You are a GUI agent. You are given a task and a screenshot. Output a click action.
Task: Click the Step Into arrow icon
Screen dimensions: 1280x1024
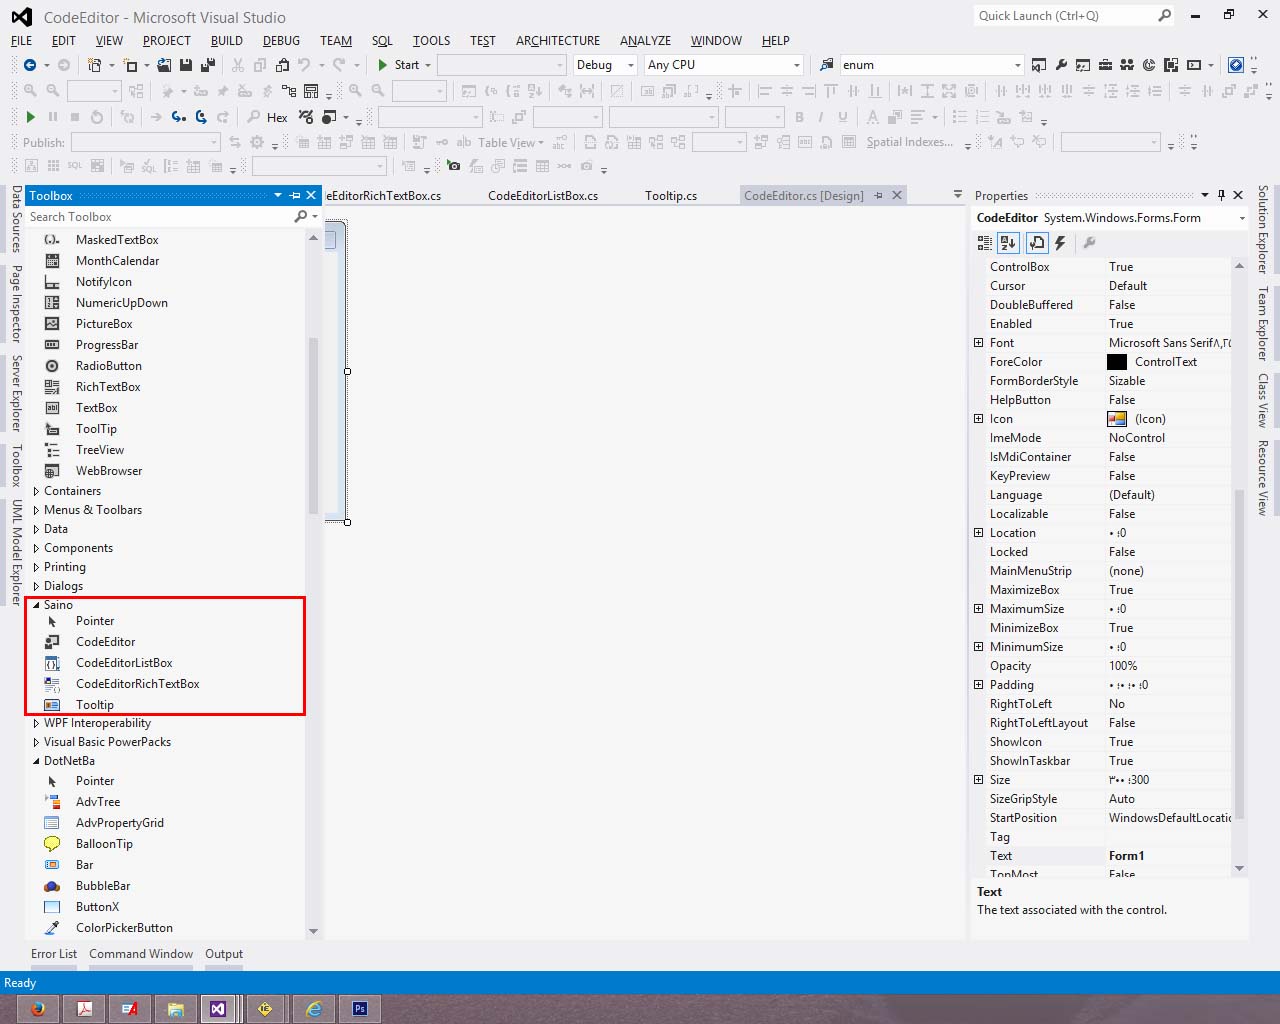click(178, 117)
